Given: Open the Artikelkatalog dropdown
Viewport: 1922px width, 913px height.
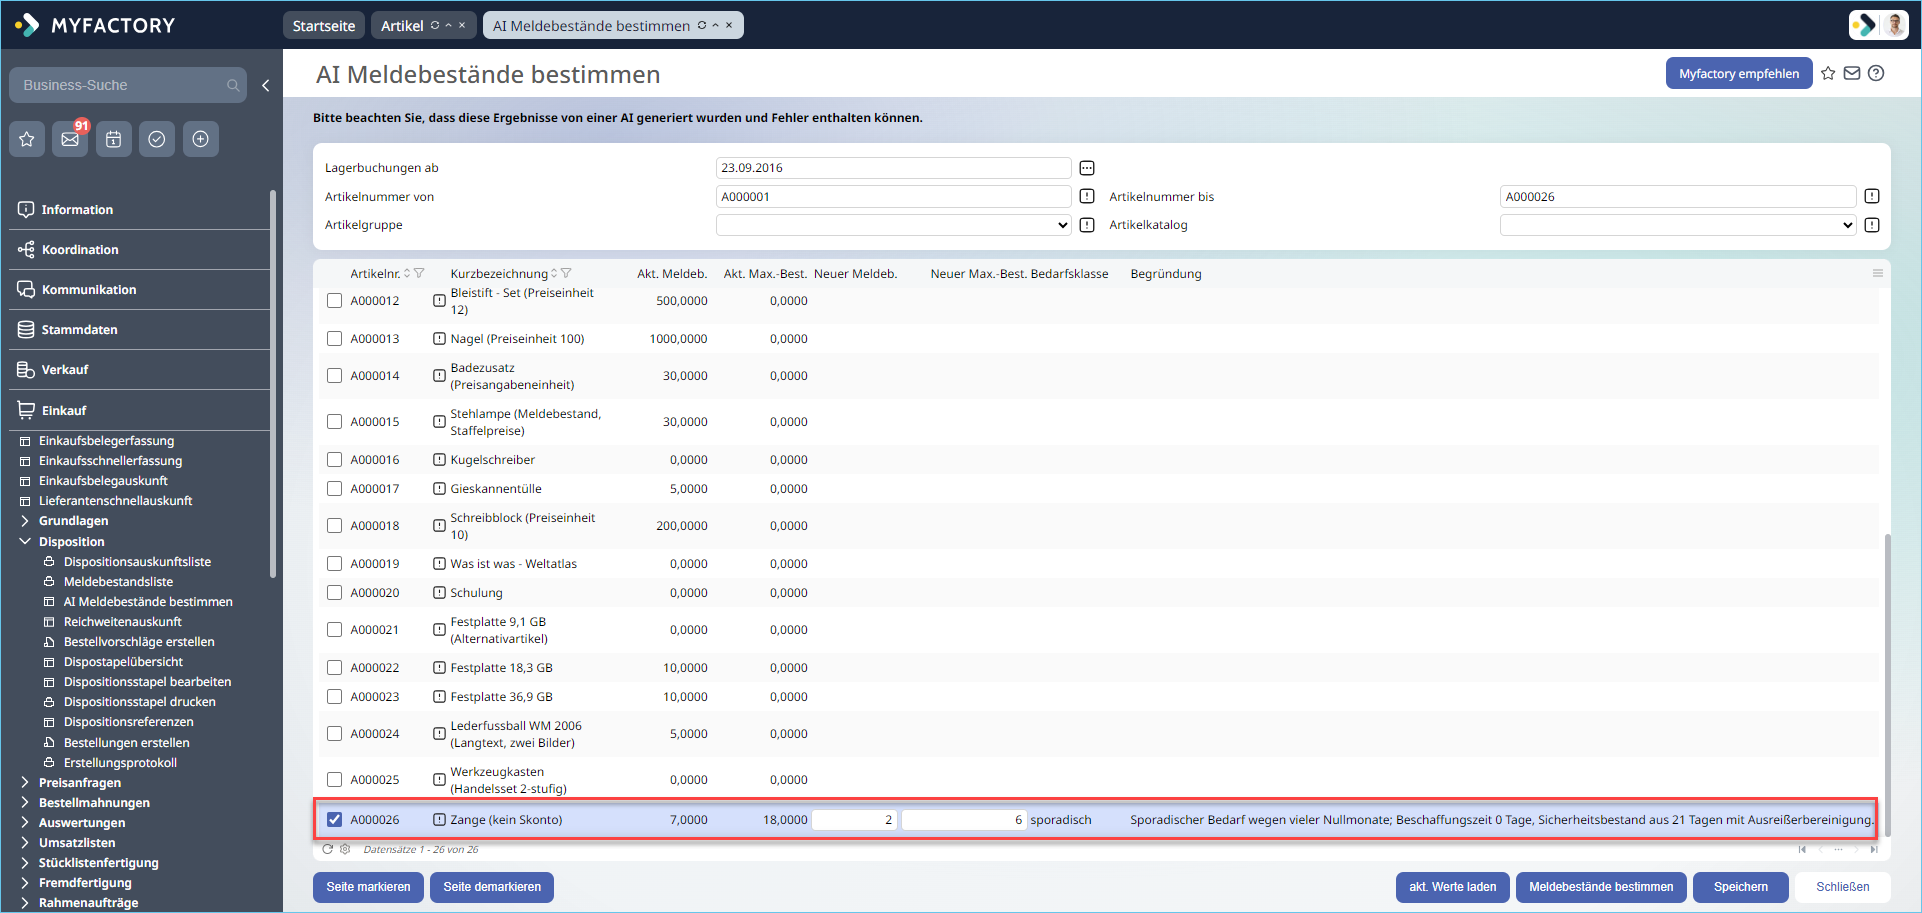Looking at the screenshot, I should (1678, 225).
